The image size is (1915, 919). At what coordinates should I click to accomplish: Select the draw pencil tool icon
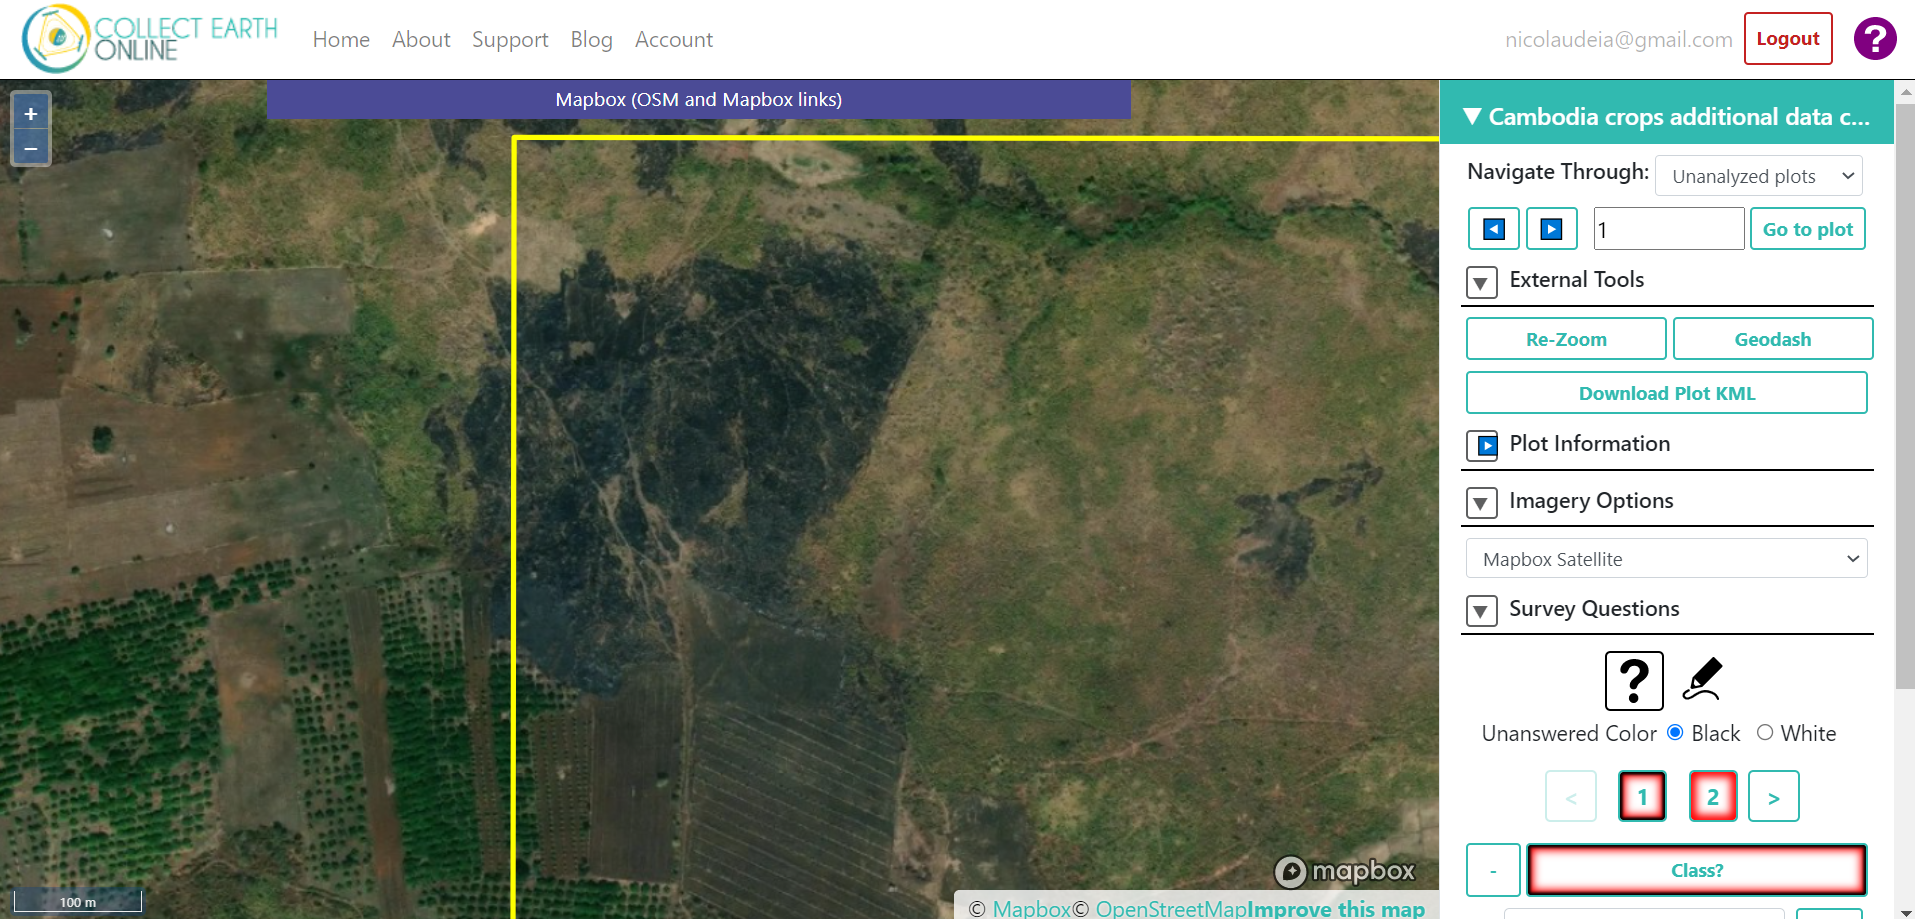[1702, 679]
